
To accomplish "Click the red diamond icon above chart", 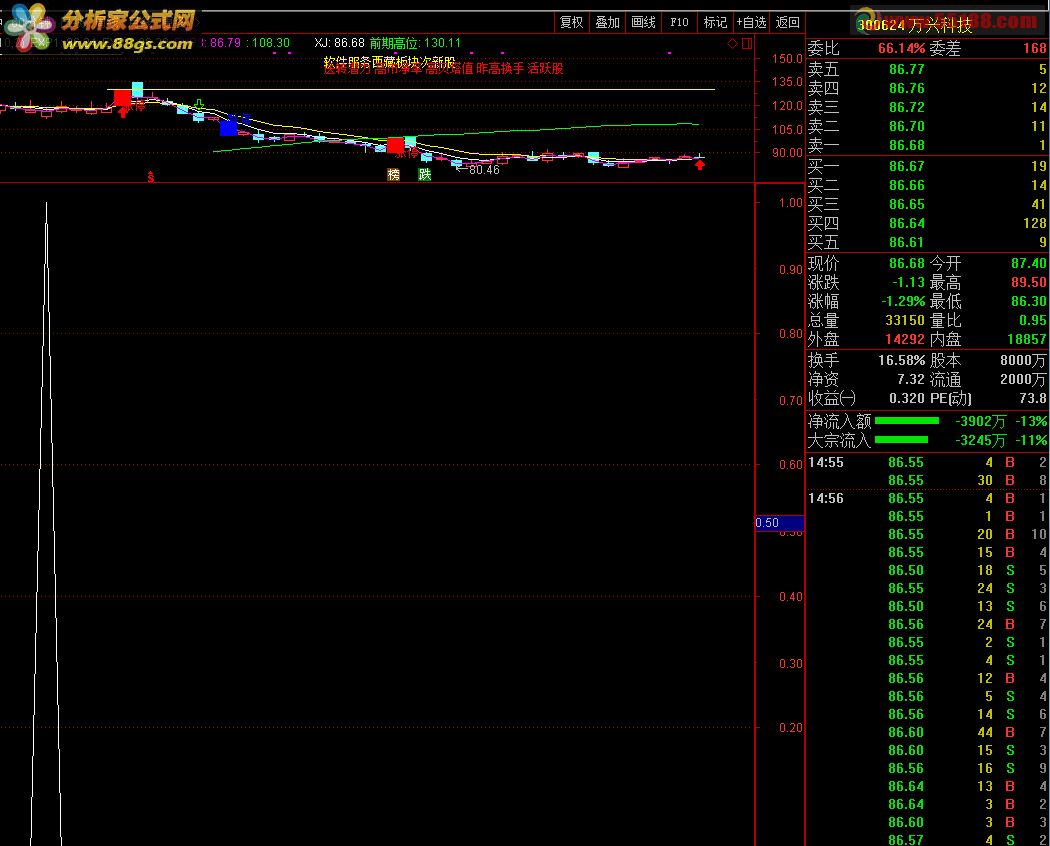I will point(733,44).
